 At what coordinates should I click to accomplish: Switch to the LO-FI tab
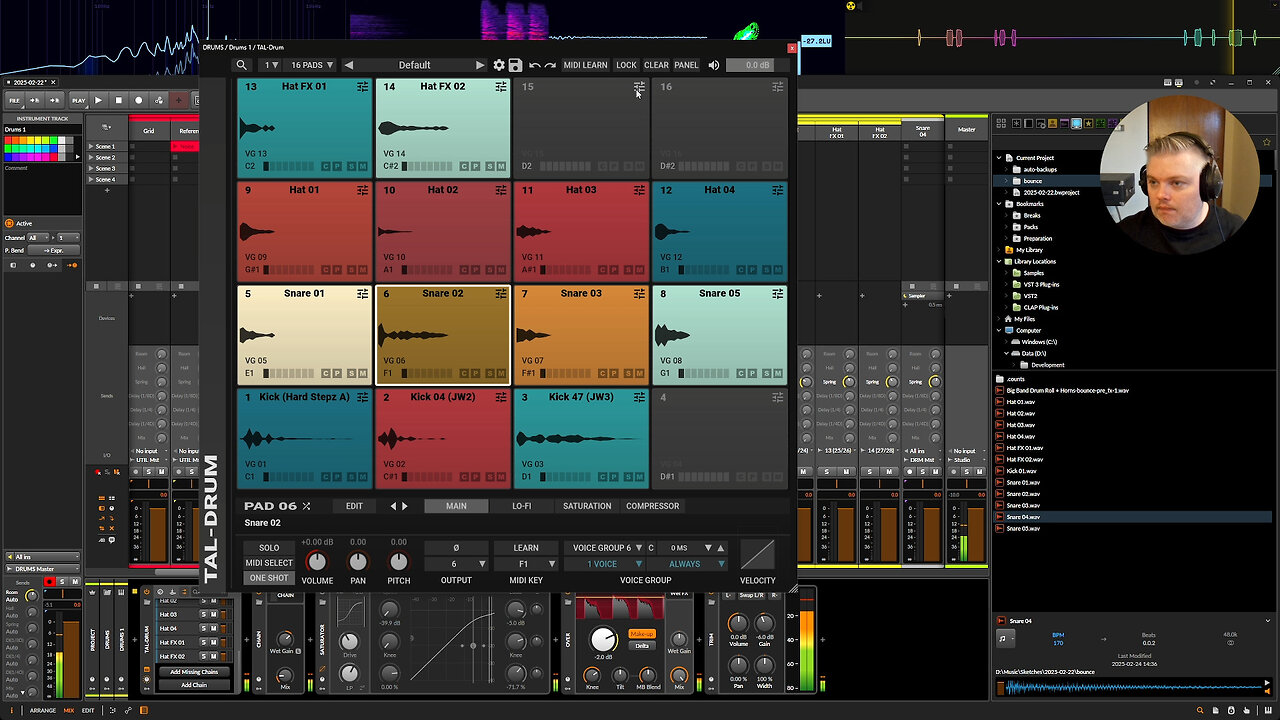(522, 506)
